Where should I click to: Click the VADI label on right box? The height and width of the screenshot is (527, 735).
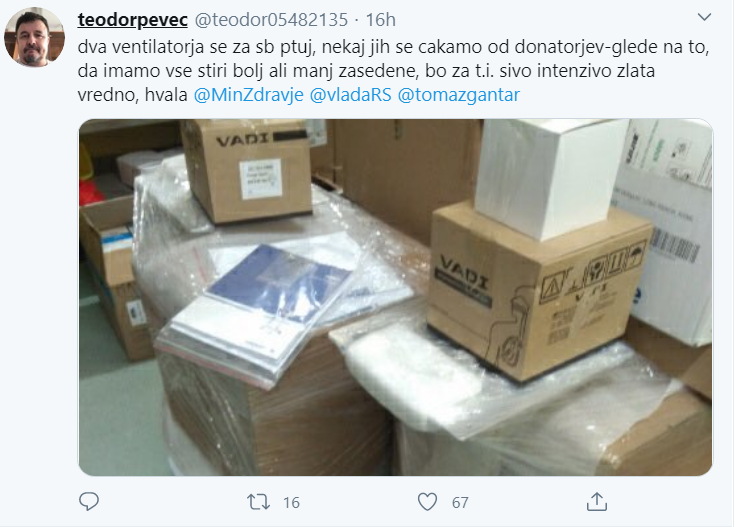[464, 274]
